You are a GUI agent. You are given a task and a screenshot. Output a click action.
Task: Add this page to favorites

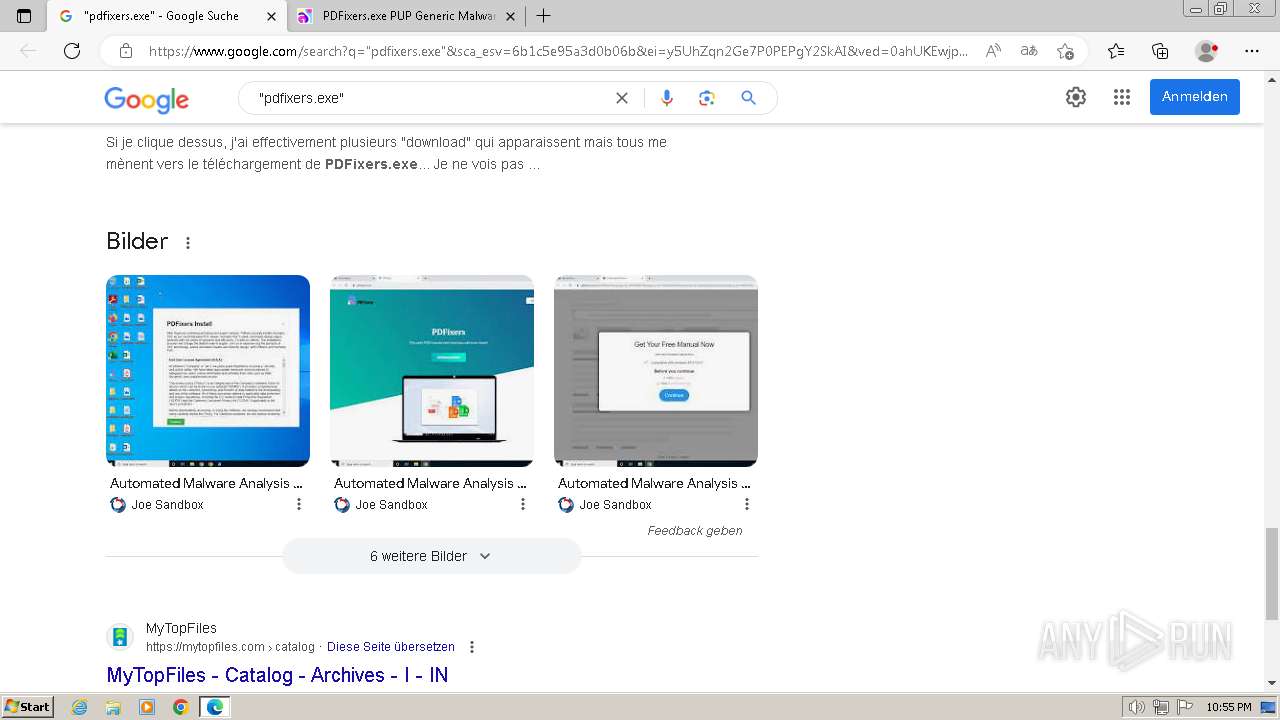1065,51
